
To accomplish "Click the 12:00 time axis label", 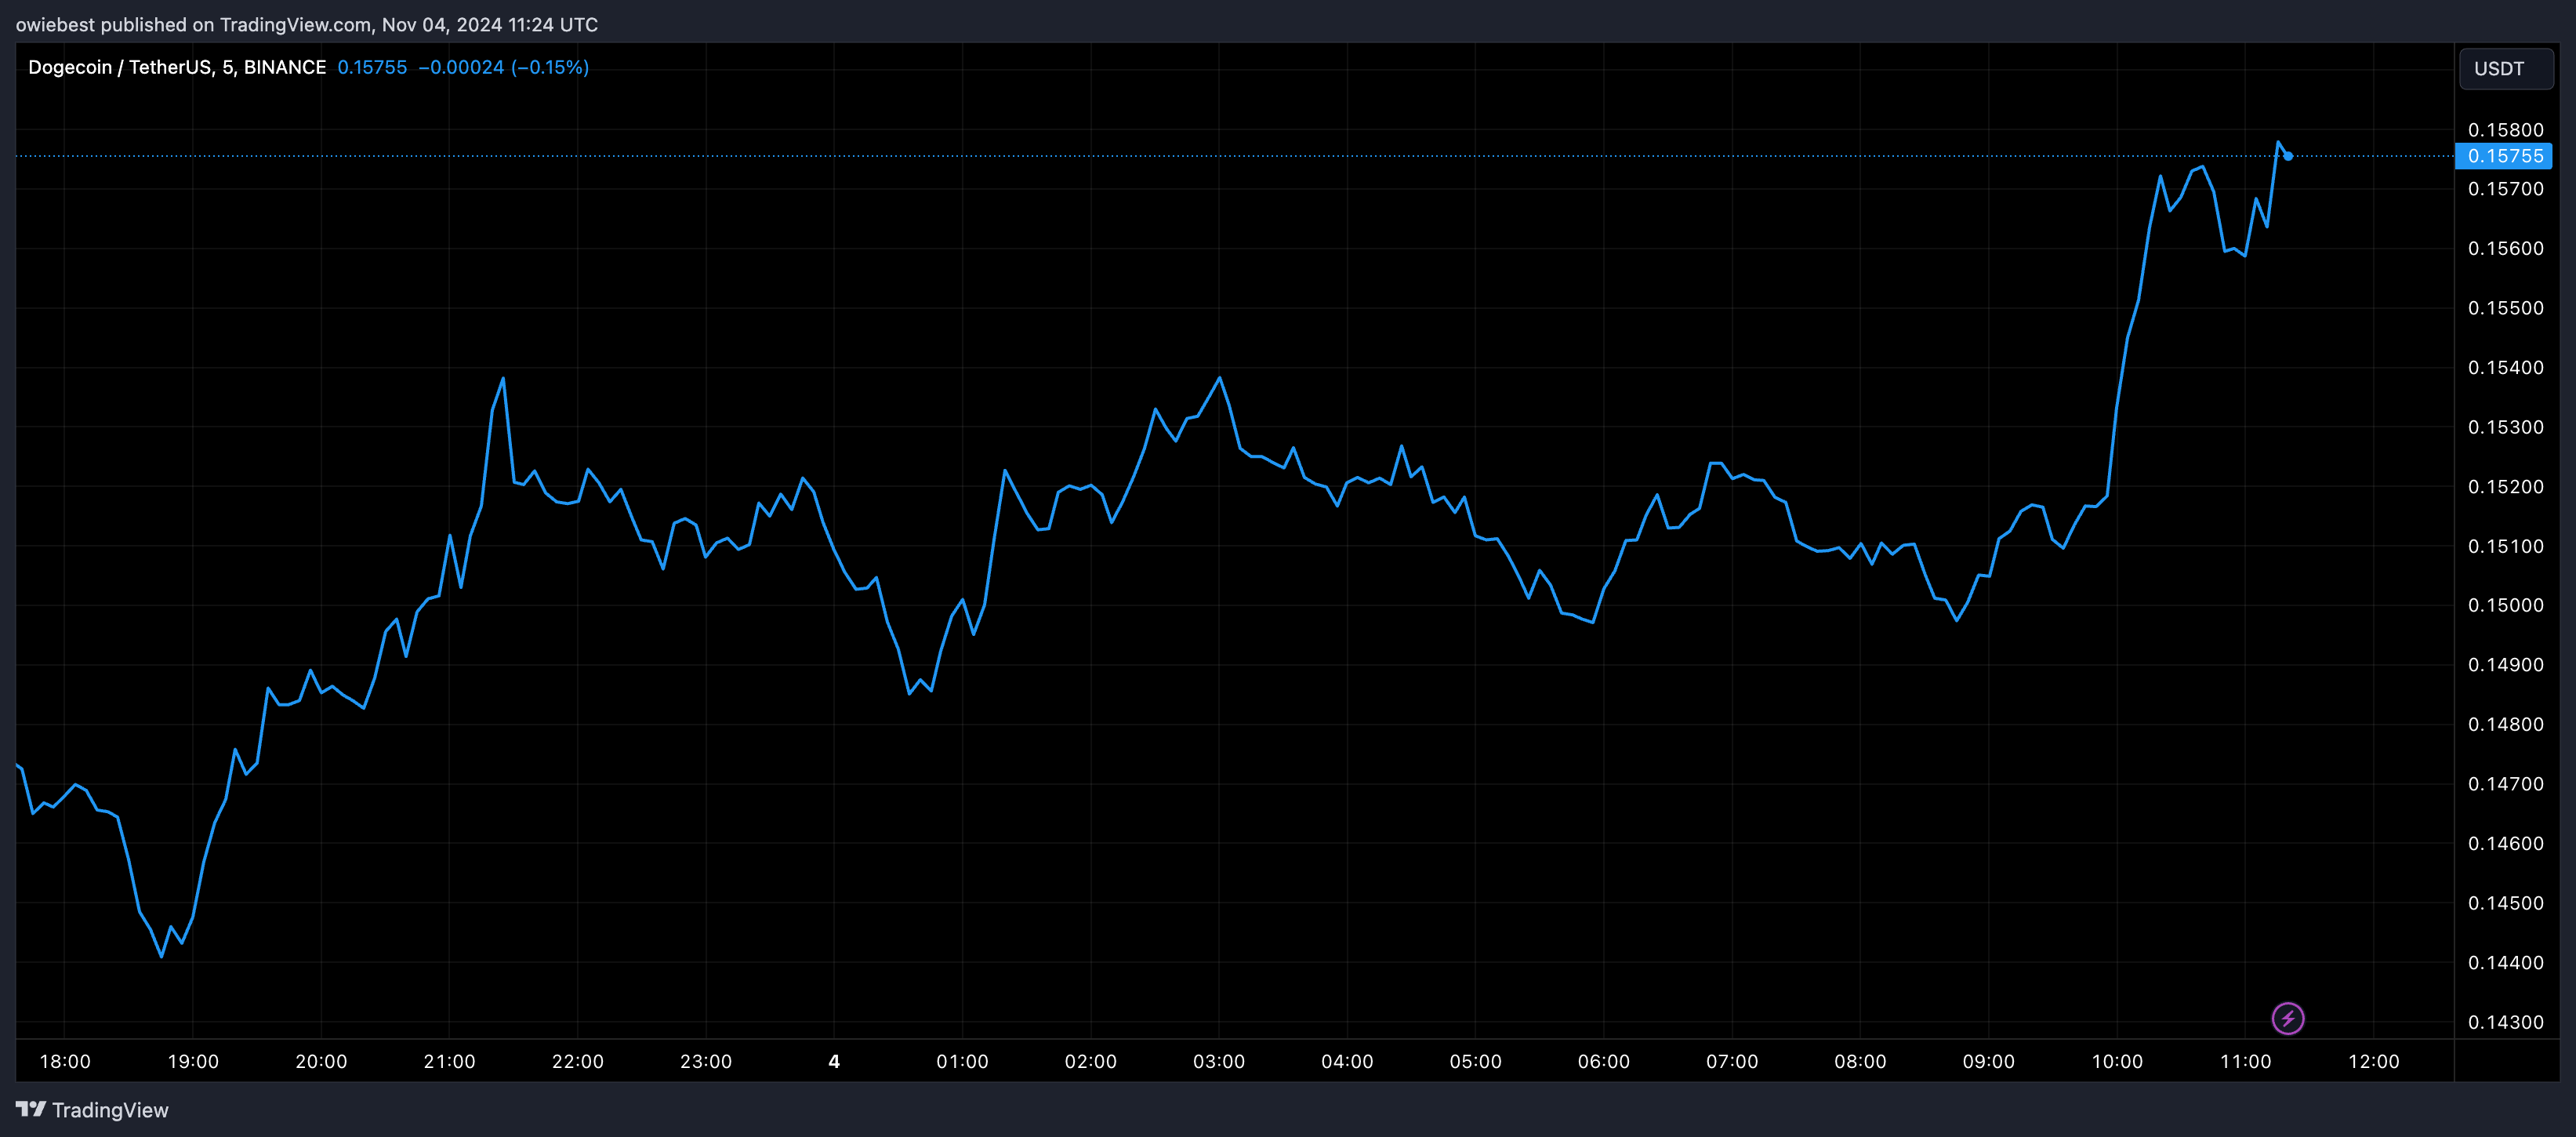I will (x=2374, y=1062).
